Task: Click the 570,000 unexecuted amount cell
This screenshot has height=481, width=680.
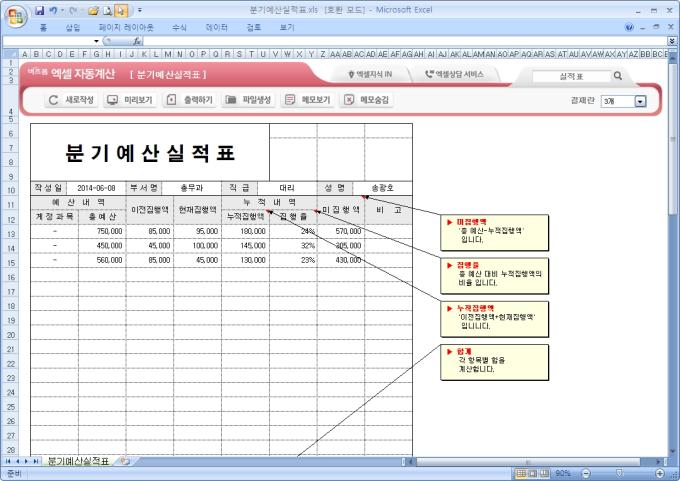Action: click(341, 231)
